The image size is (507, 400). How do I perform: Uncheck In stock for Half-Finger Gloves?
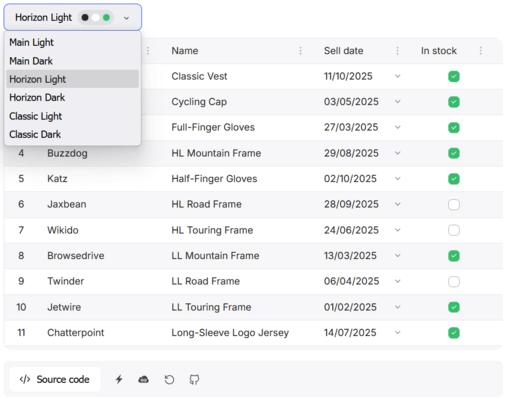(454, 179)
